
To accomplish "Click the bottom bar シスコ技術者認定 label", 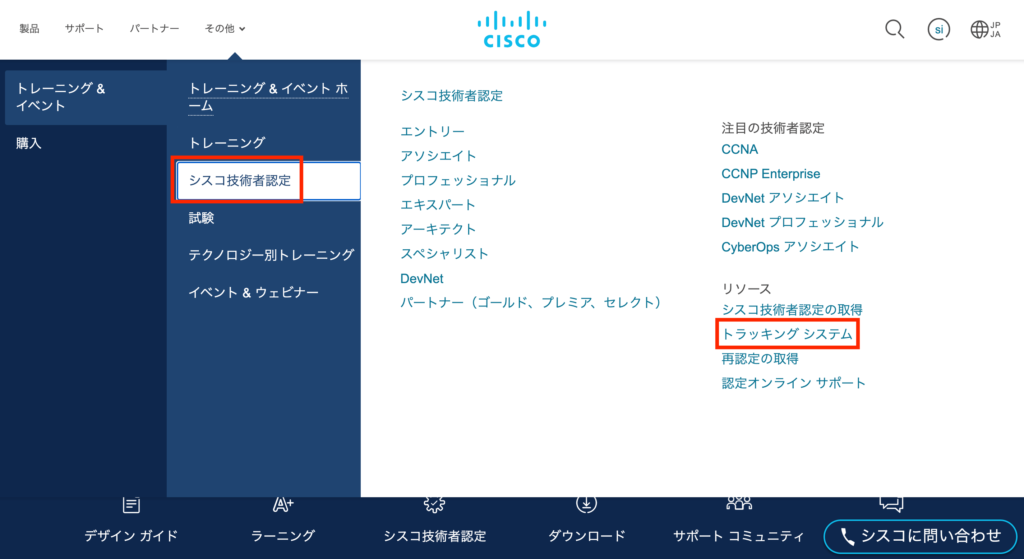I will click(x=434, y=536).
